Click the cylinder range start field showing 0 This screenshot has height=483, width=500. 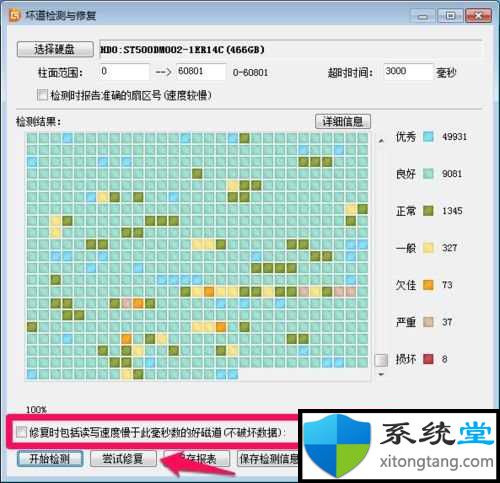click(x=124, y=71)
